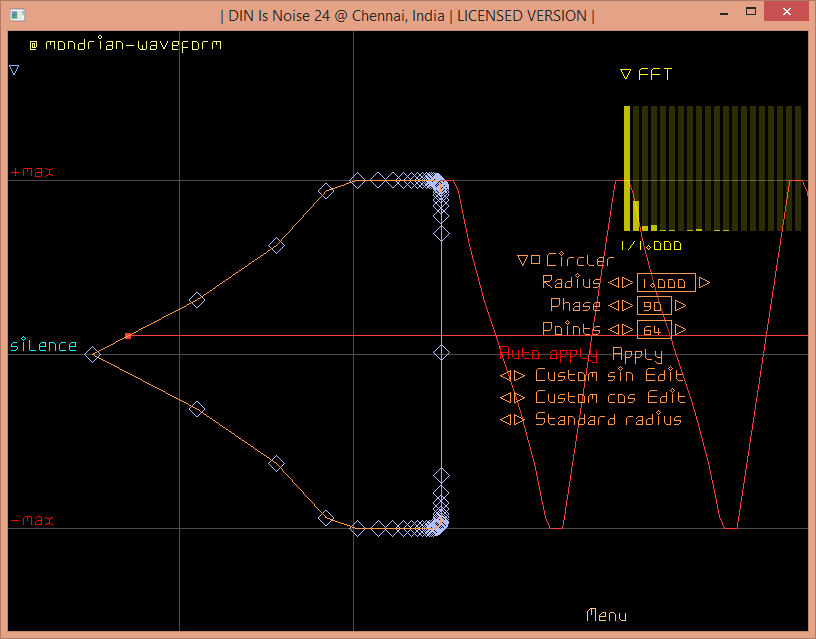Cycle Custom sin Edit option arrows
The width and height of the screenshot is (816, 639).
pyautogui.click(x=512, y=376)
